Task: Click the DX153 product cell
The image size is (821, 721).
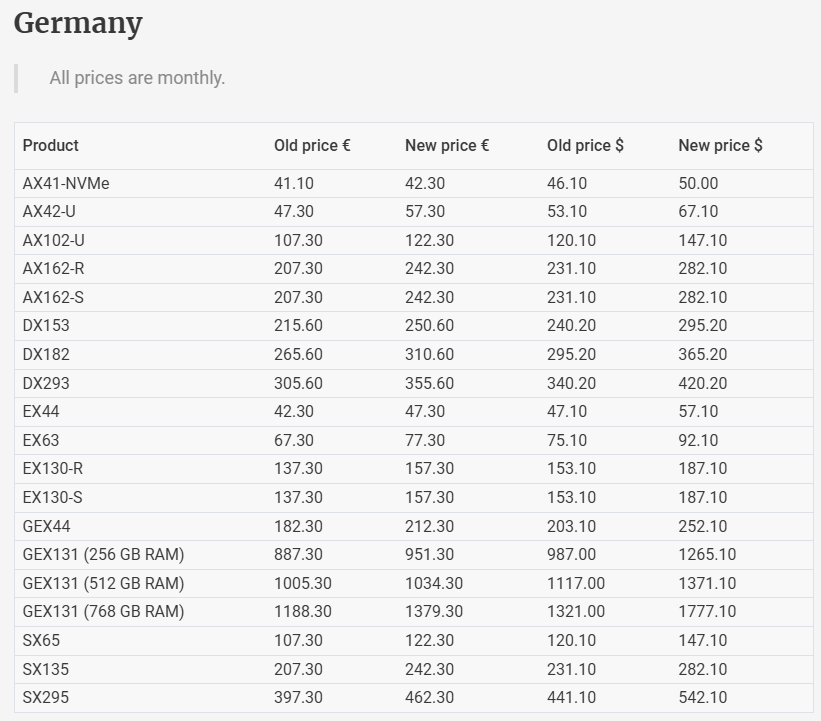Action: point(46,326)
